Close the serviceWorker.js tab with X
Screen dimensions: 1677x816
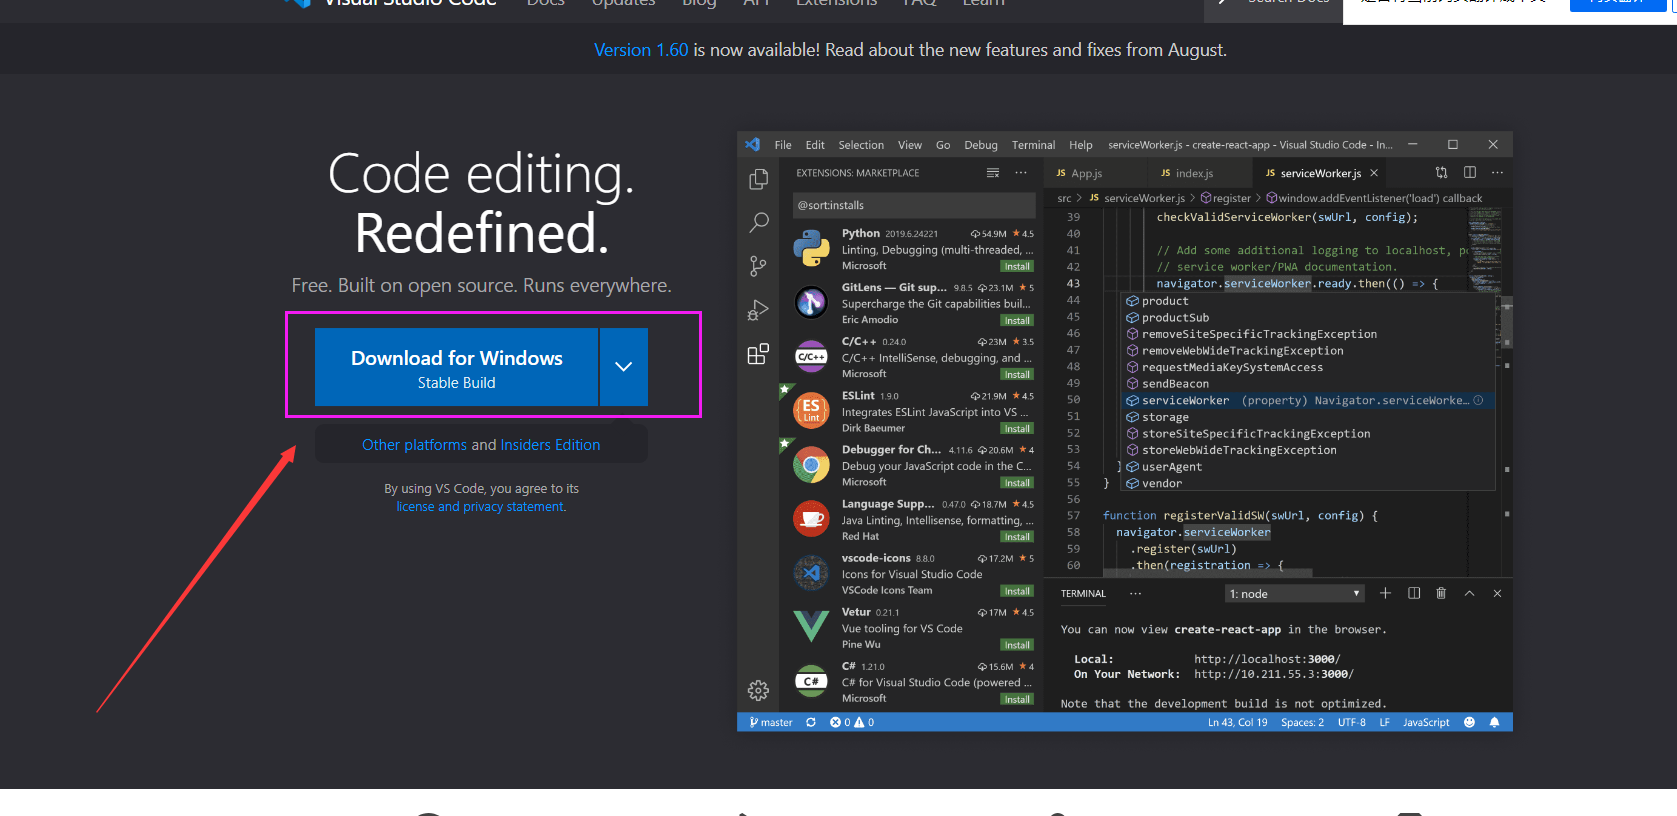click(x=1374, y=173)
